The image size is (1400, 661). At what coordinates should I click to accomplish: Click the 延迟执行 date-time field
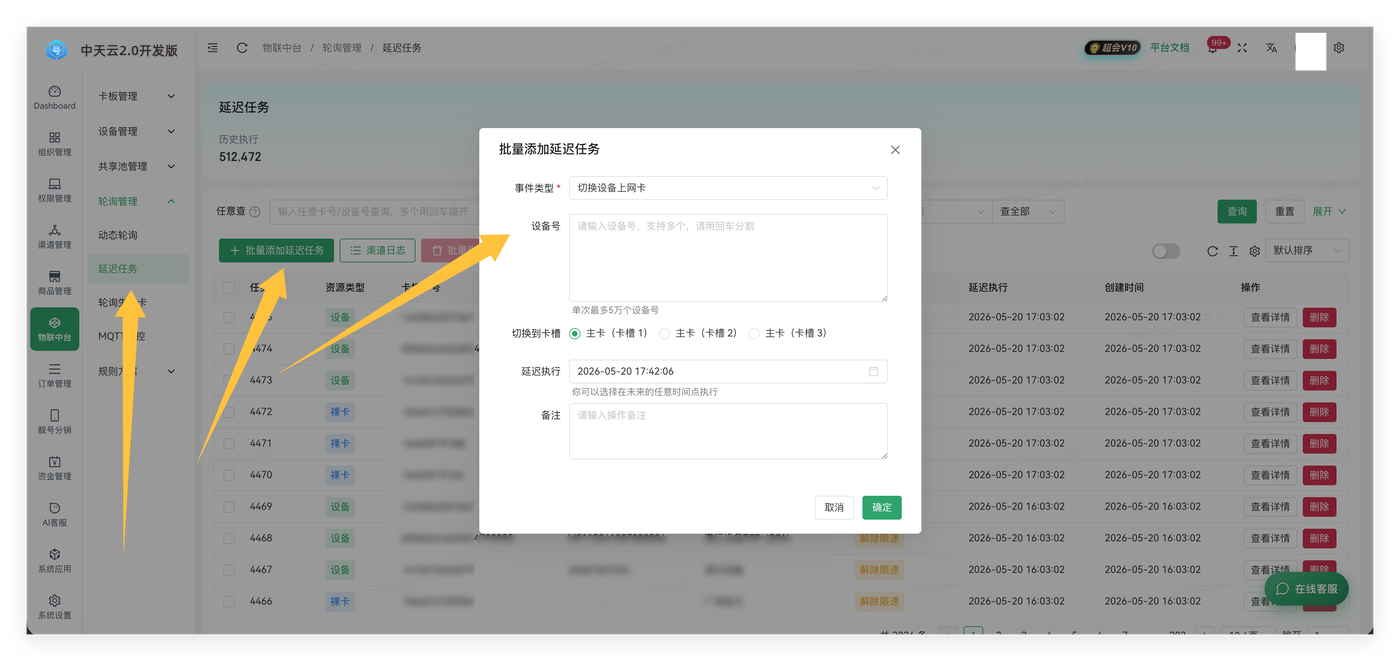click(x=728, y=371)
